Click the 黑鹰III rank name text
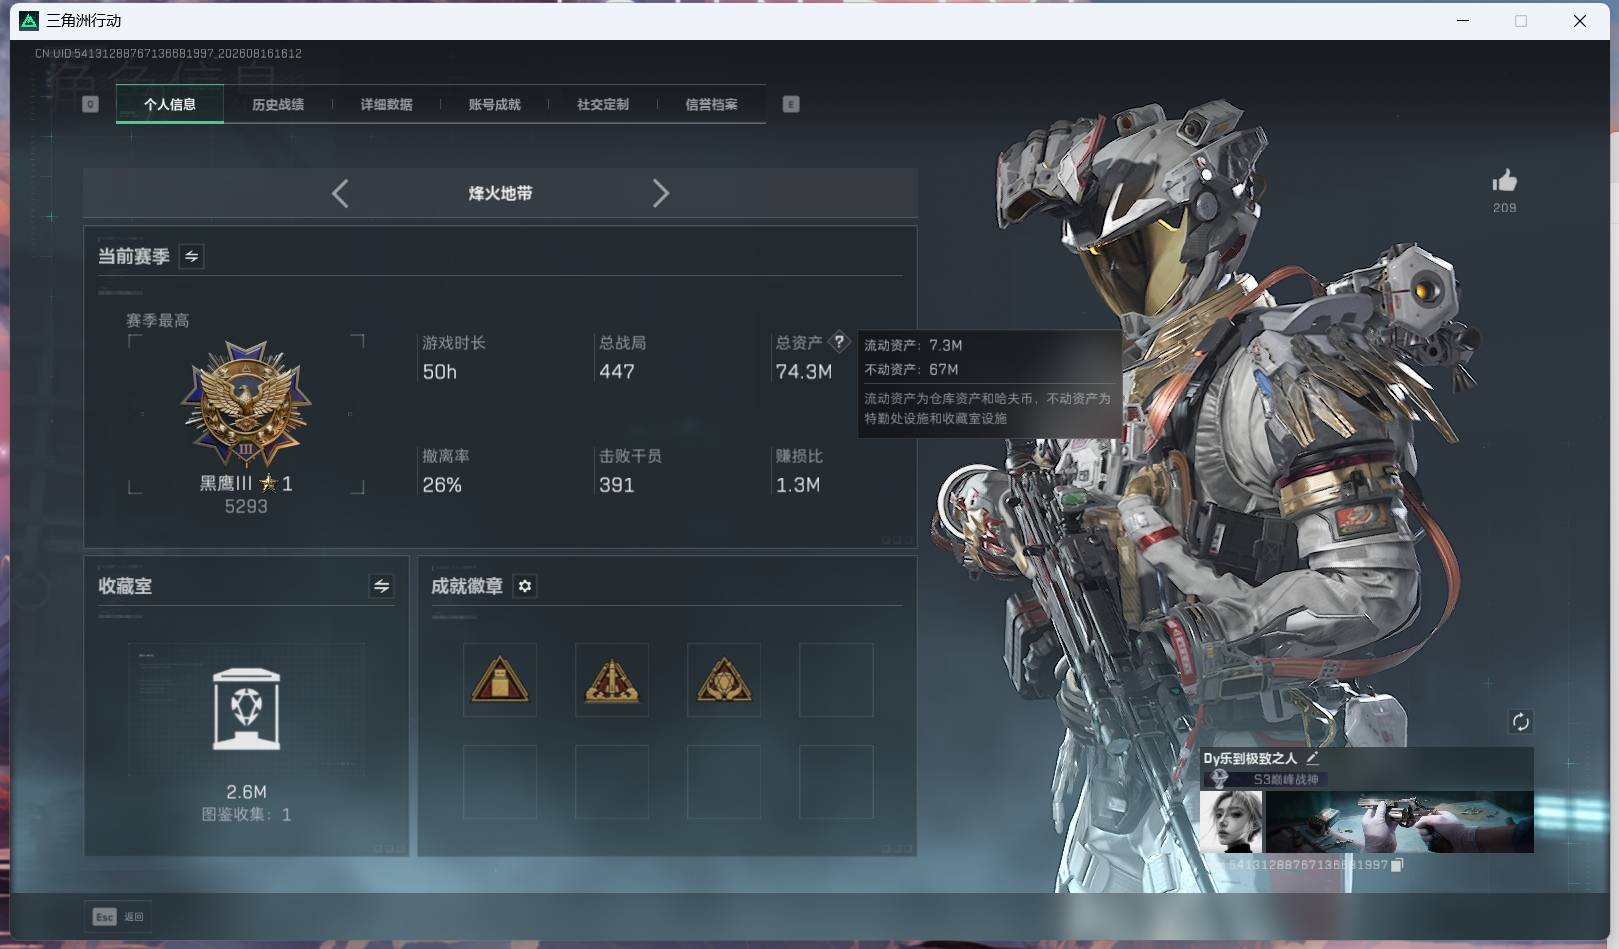The image size is (1619, 949). pyautogui.click(x=226, y=484)
